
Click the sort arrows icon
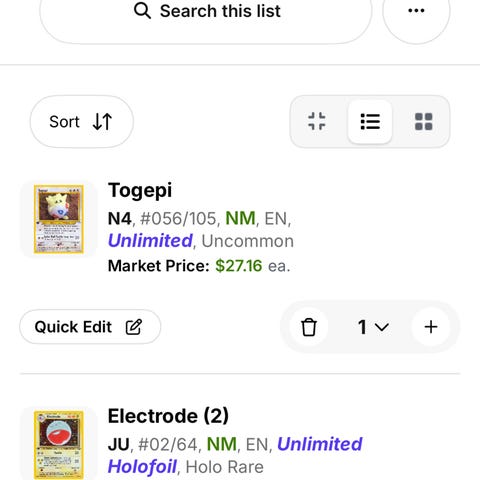pos(102,121)
